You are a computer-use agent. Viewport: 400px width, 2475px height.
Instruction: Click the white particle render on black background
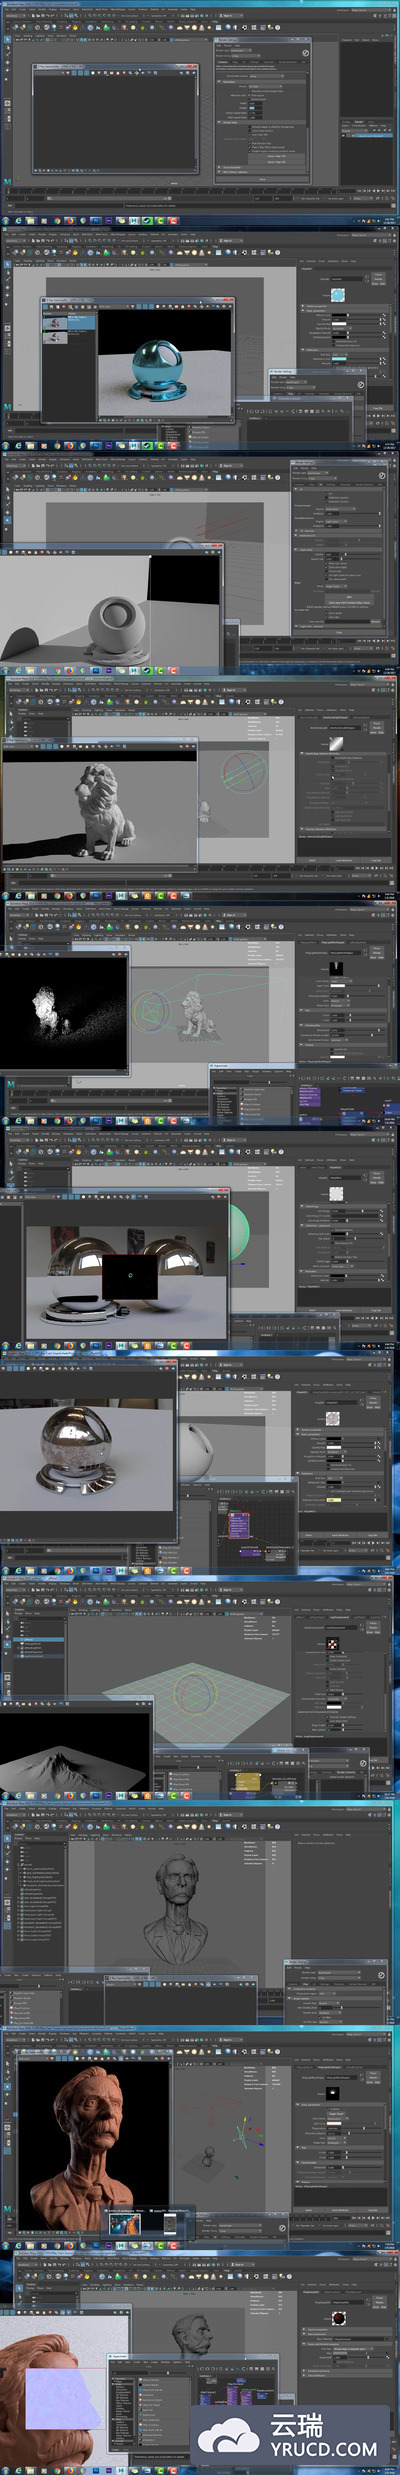pyautogui.click(x=64, y=1013)
